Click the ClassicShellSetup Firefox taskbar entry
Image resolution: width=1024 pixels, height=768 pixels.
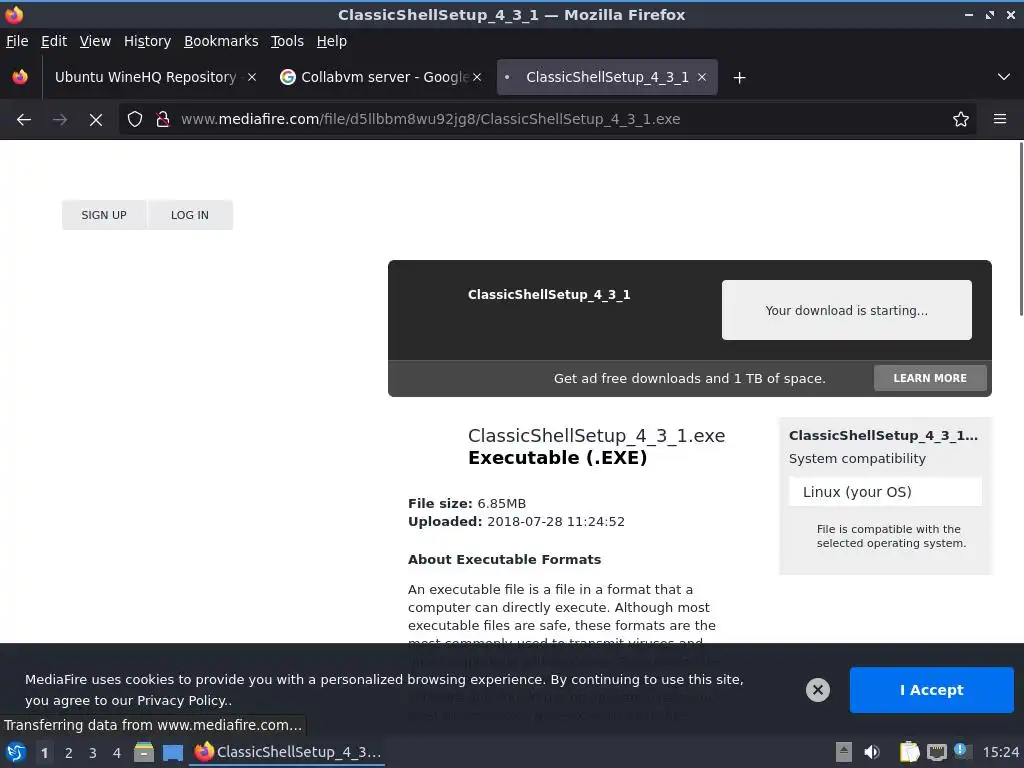click(x=287, y=752)
